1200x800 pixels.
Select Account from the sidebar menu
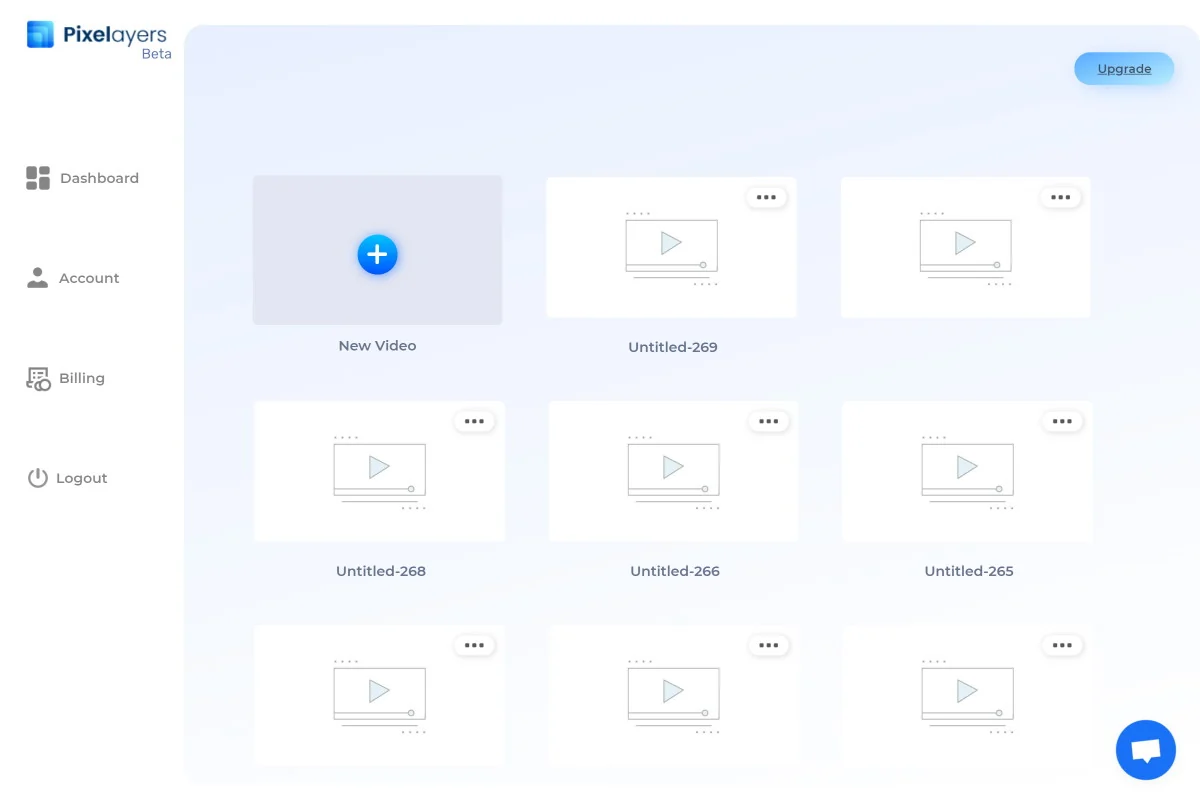coord(89,277)
